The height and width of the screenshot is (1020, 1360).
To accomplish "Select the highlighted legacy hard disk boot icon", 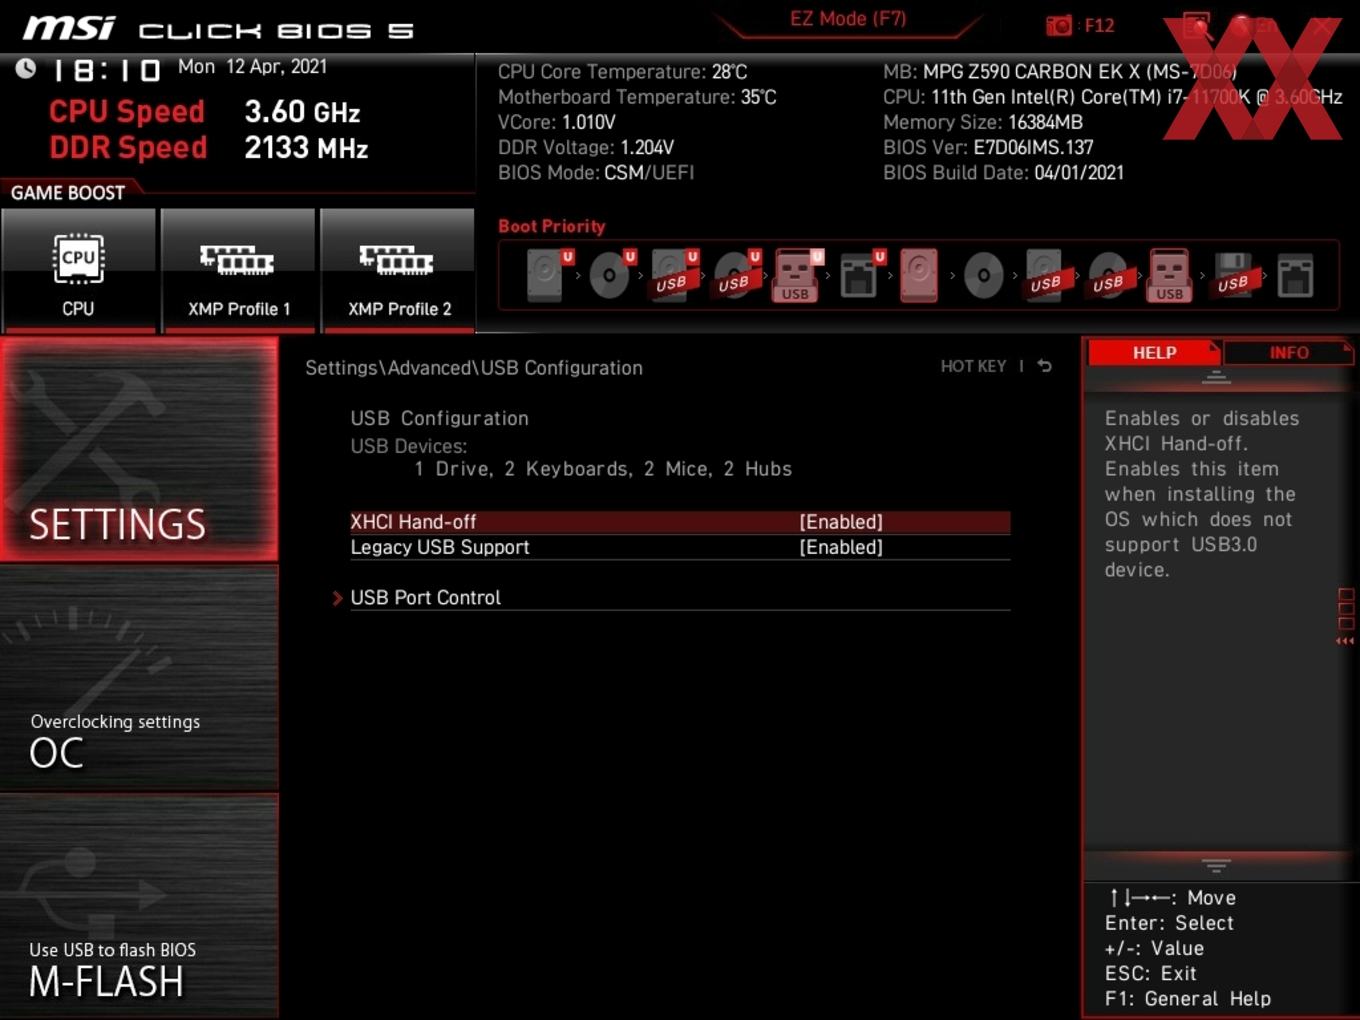I will tap(919, 275).
